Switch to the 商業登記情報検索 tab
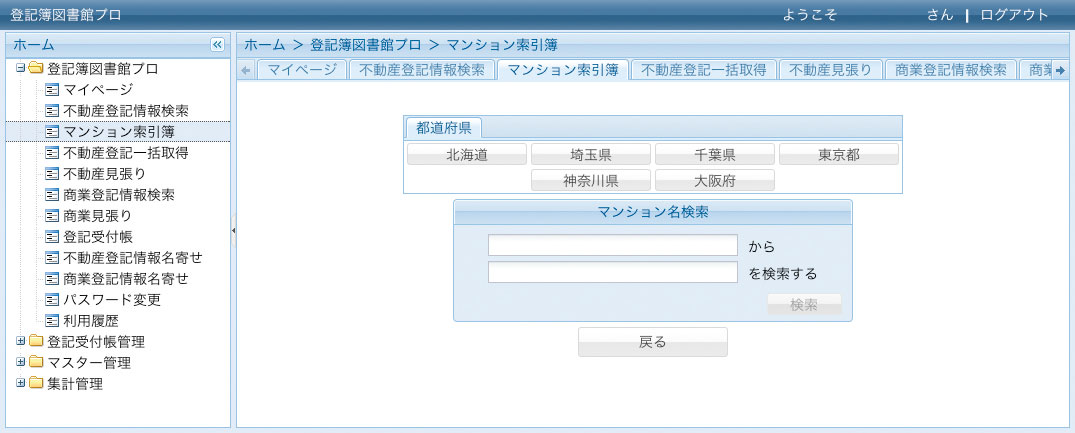This screenshot has width=1075, height=433. point(950,69)
